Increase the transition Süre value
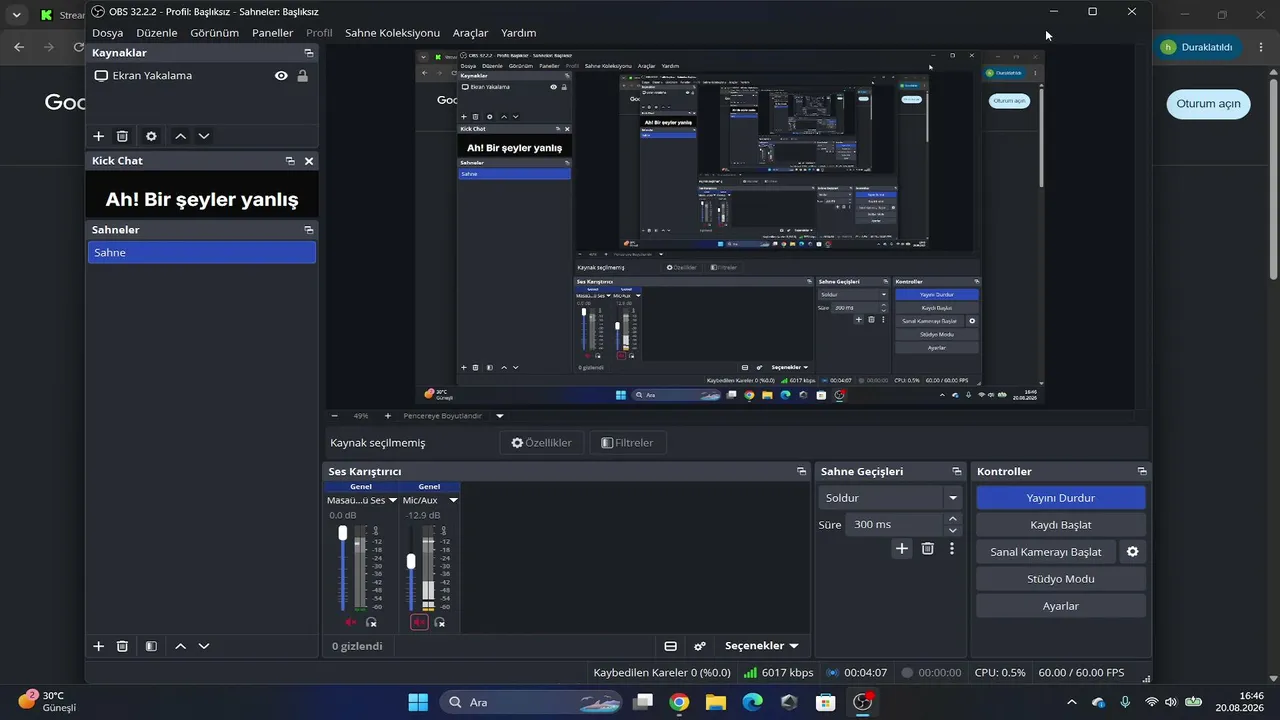This screenshot has width=1280, height=720. point(953,519)
